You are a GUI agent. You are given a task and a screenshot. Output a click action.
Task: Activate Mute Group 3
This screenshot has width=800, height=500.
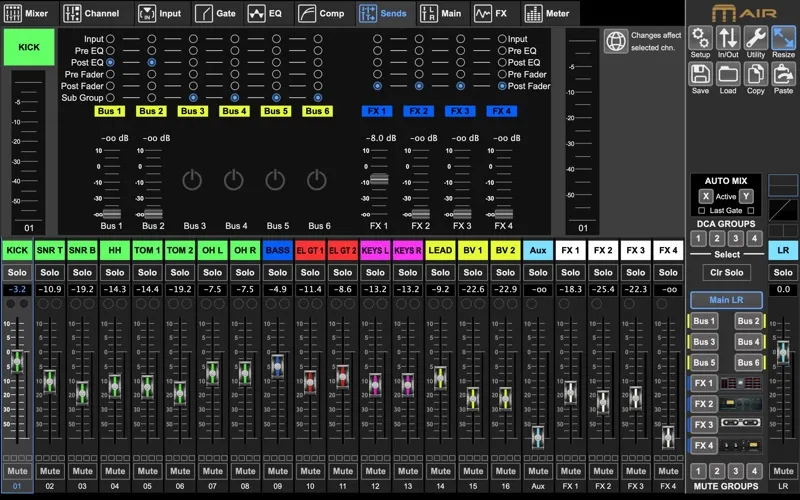point(735,471)
